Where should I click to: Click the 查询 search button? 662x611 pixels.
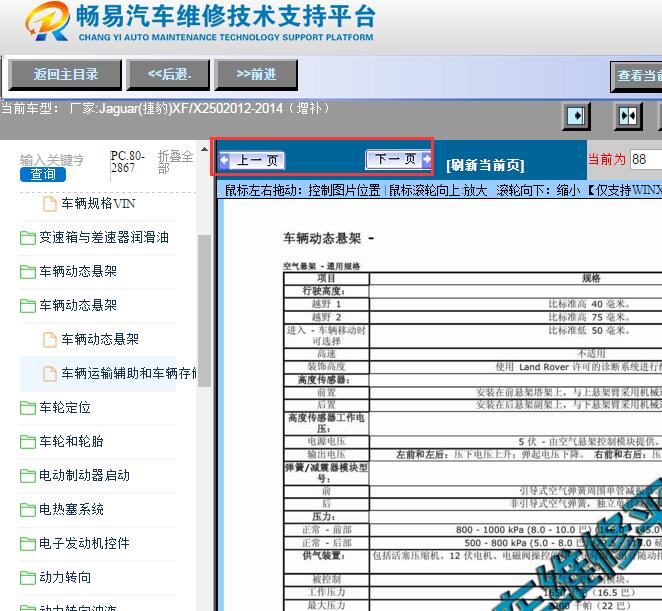[43, 174]
